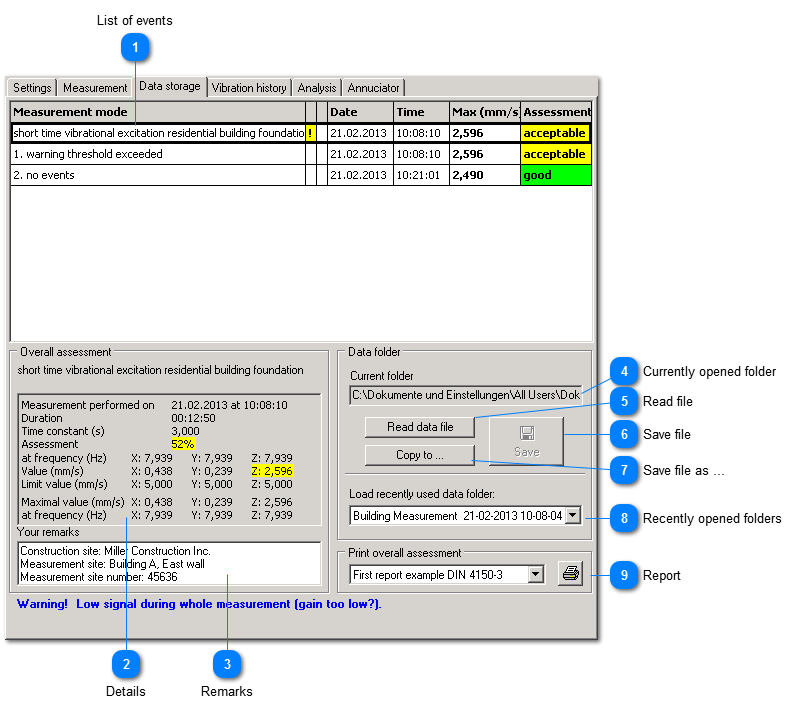Click the Copy to ... button

(x=419, y=455)
